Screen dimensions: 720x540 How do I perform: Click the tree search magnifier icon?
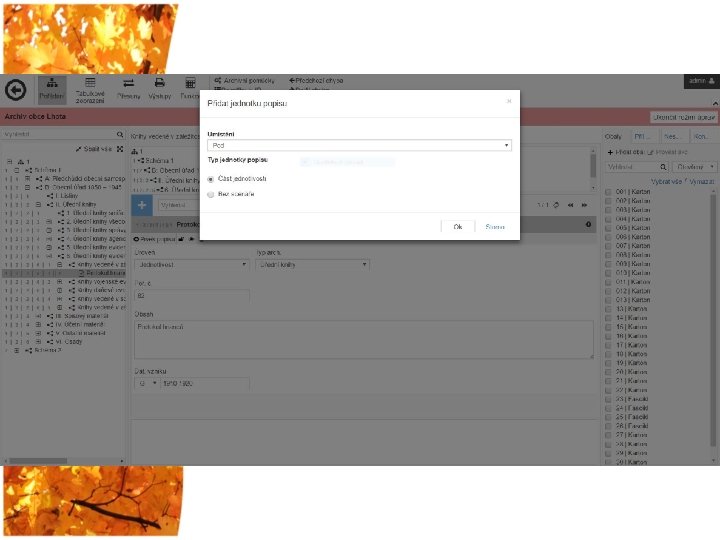120,135
